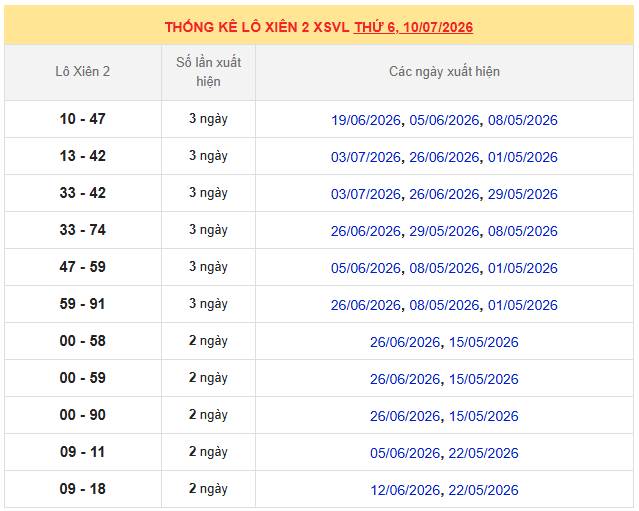The image size is (639, 511).
Task: Click 01/05/2026 in row 47 - 59
Action: point(523,268)
